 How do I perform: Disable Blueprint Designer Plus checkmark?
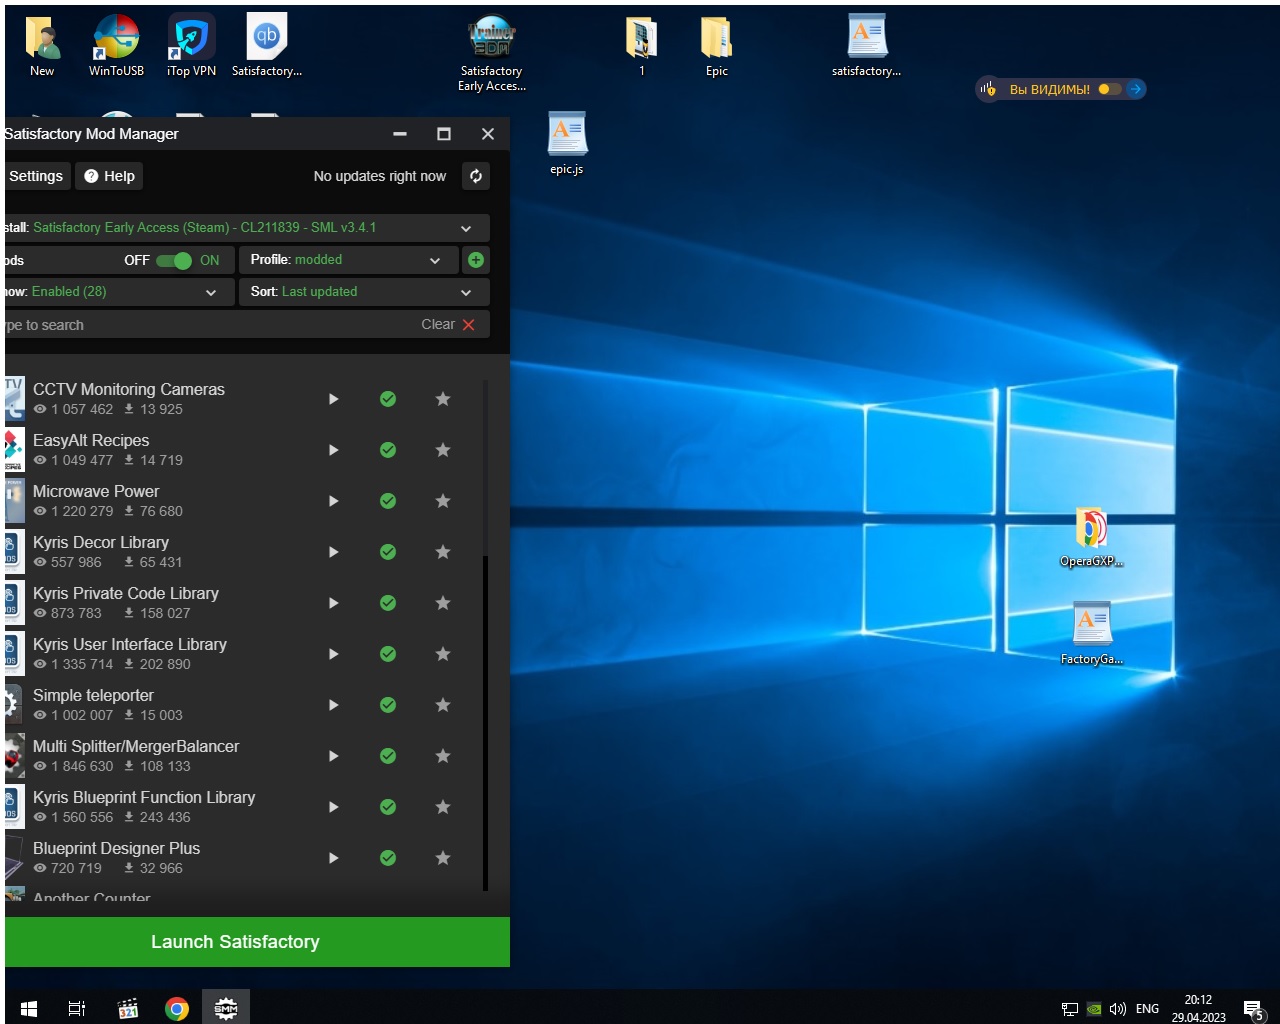coord(388,858)
